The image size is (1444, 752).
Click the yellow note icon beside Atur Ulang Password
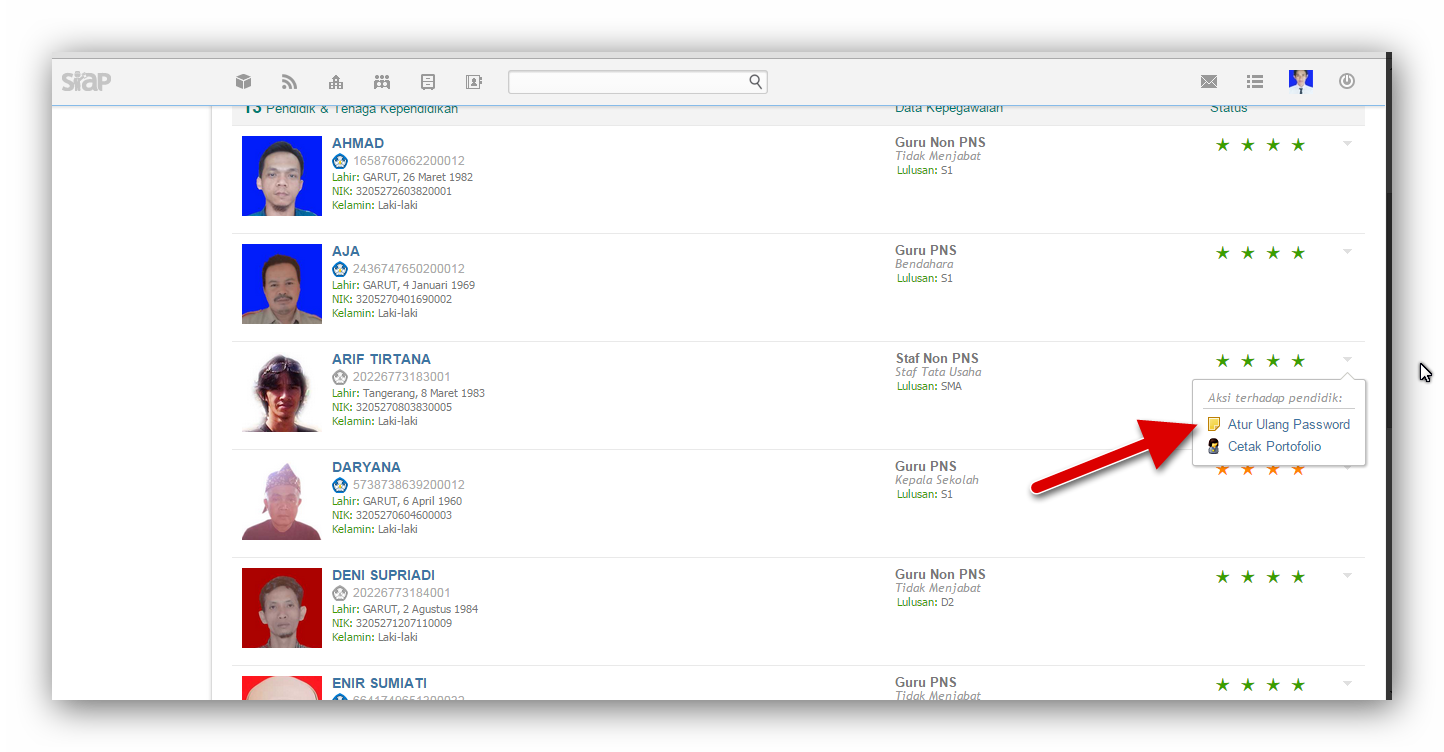coord(1214,424)
